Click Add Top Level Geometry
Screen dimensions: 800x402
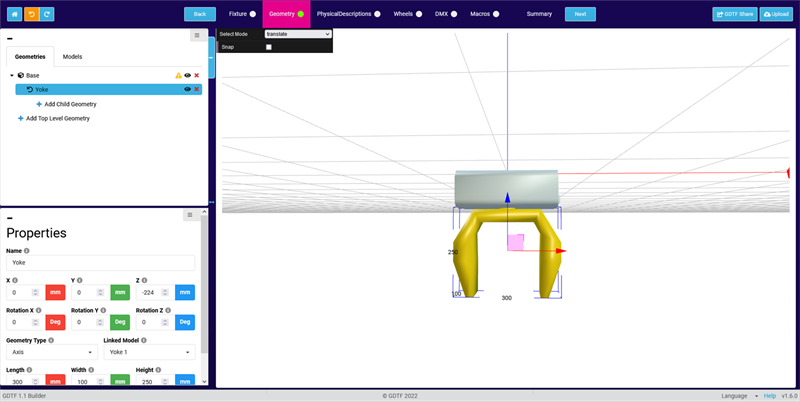[x=57, y=118]
